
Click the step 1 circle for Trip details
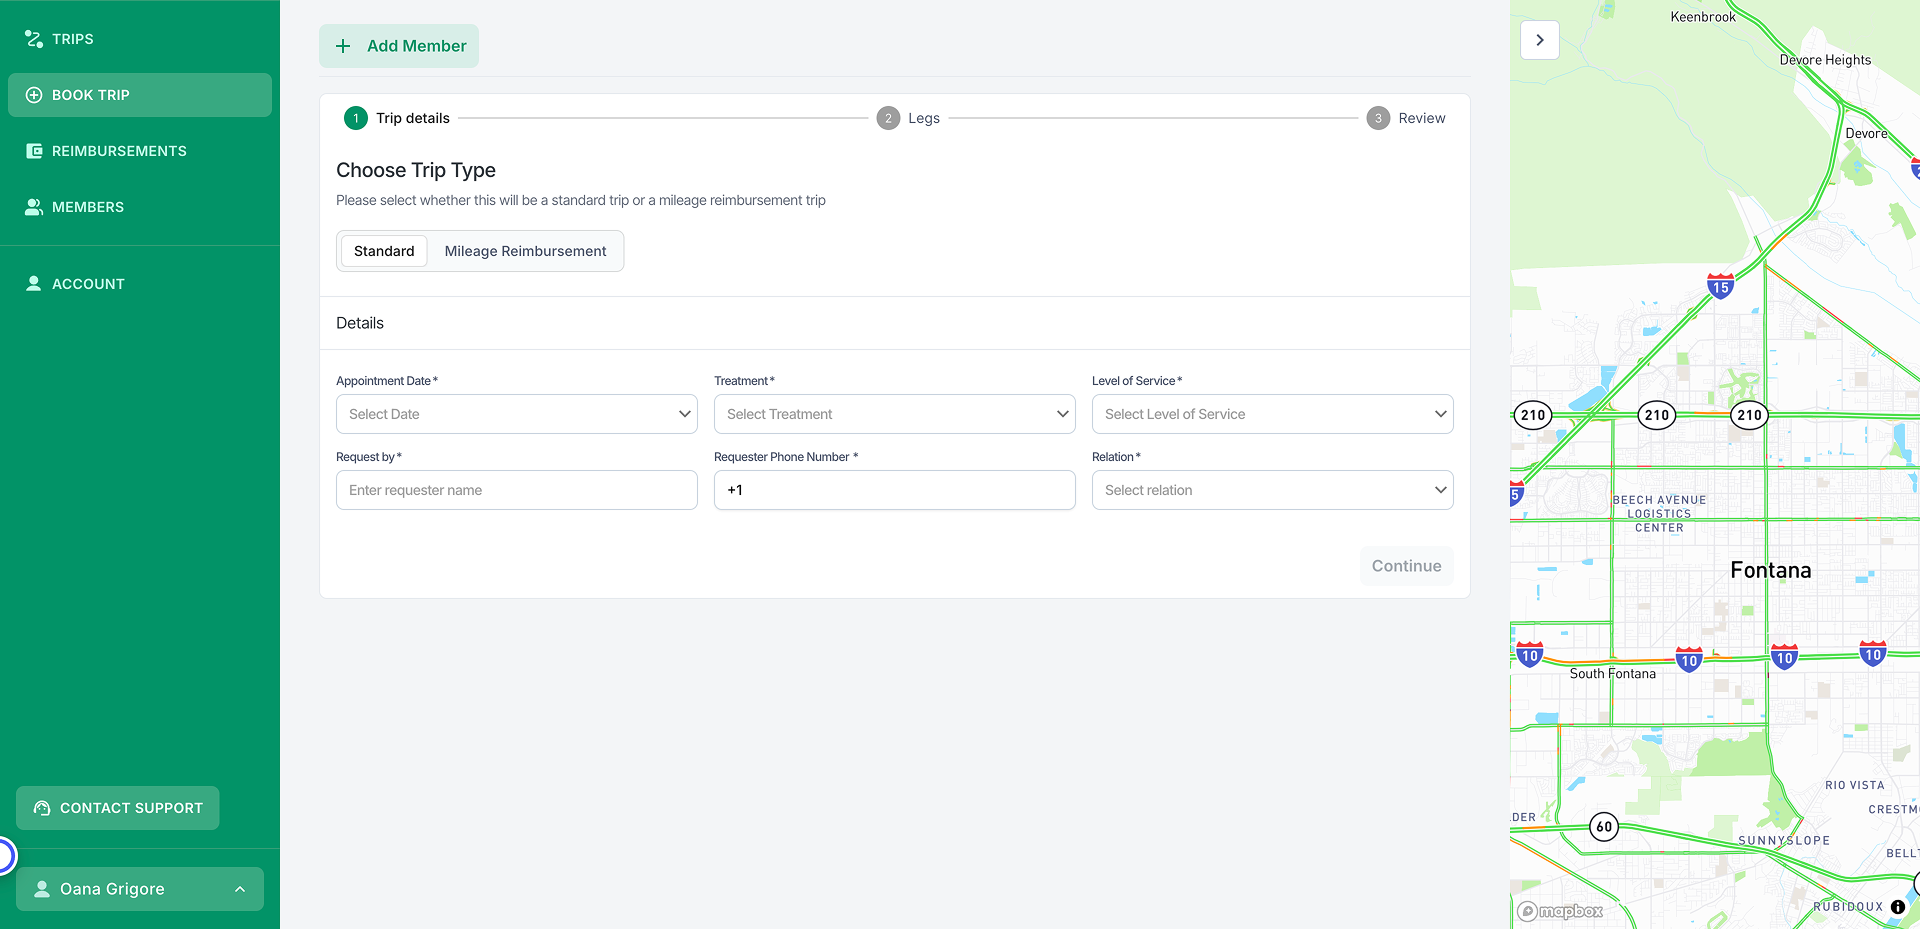click(x=356, y=118)
